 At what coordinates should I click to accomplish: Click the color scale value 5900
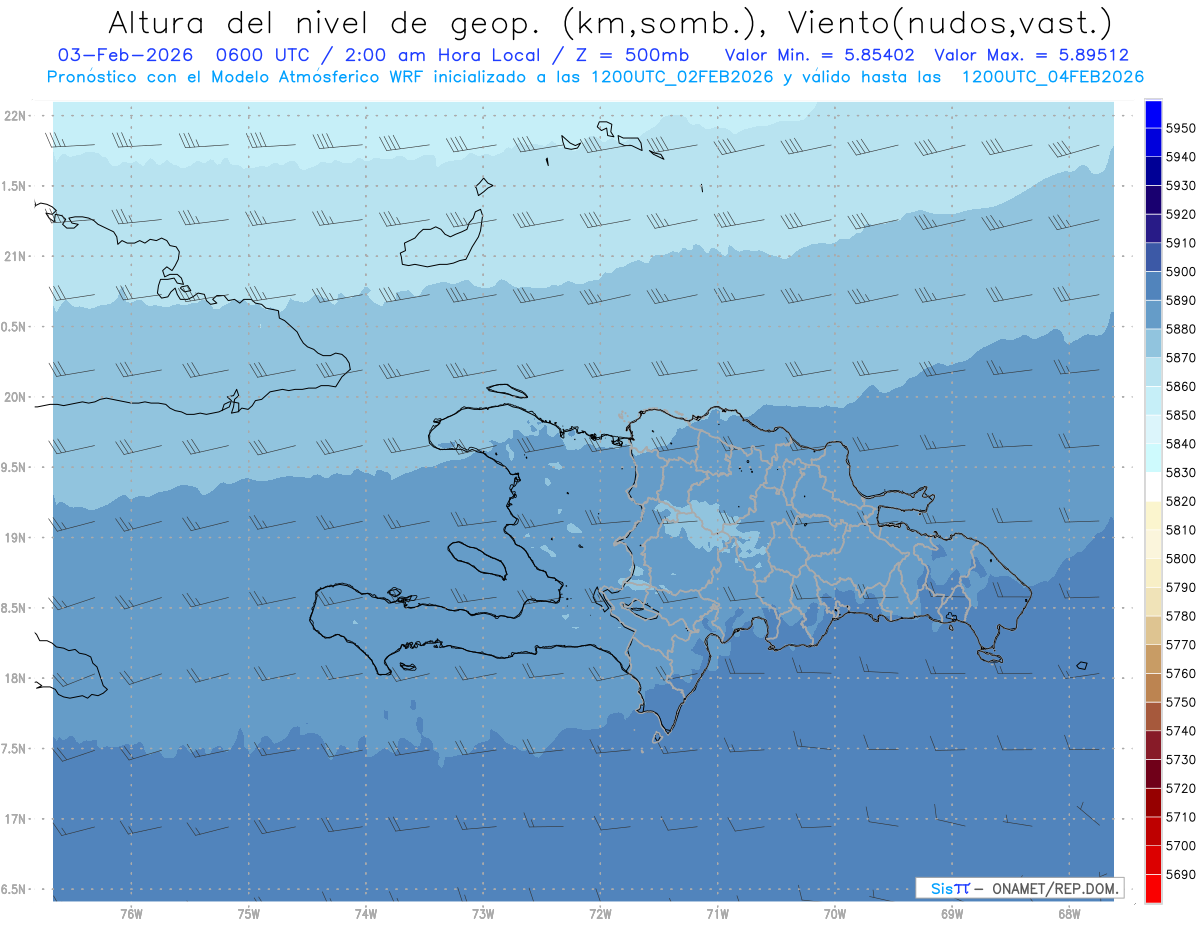tap(1180, 272)
